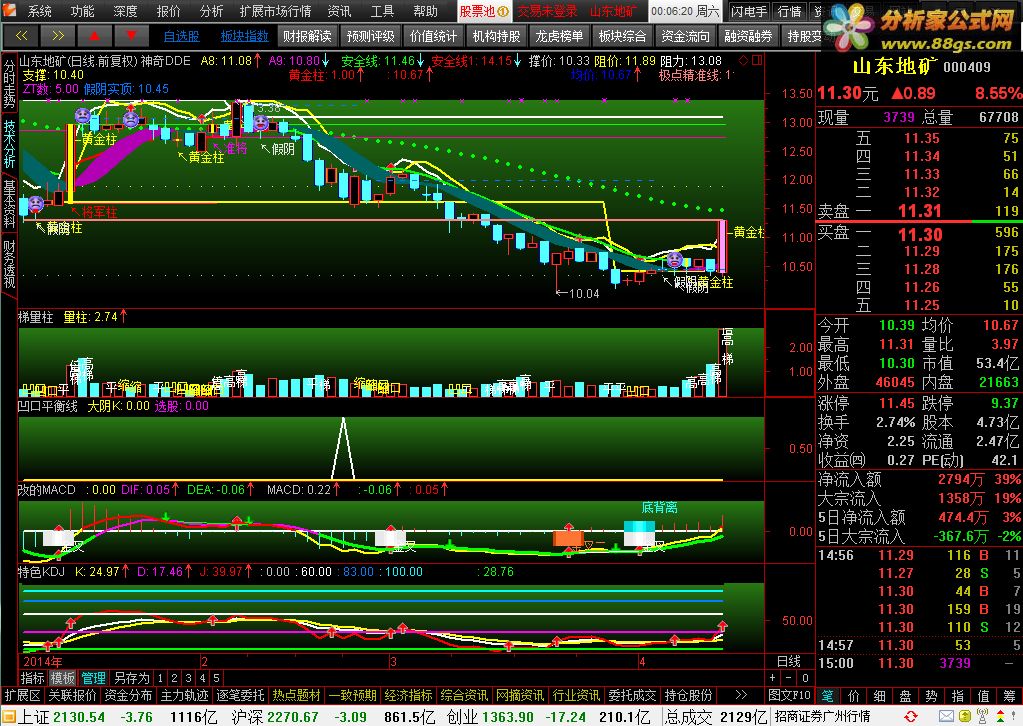Click the 日线 period label
The width and height of the screenshot is (1023, 726).
[x=789, y=661]
